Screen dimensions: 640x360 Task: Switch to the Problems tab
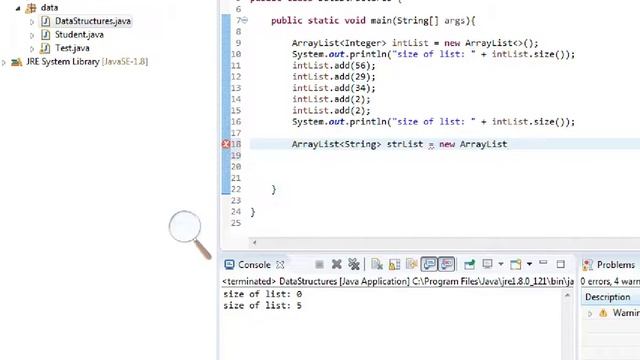(x=616, y=265)
